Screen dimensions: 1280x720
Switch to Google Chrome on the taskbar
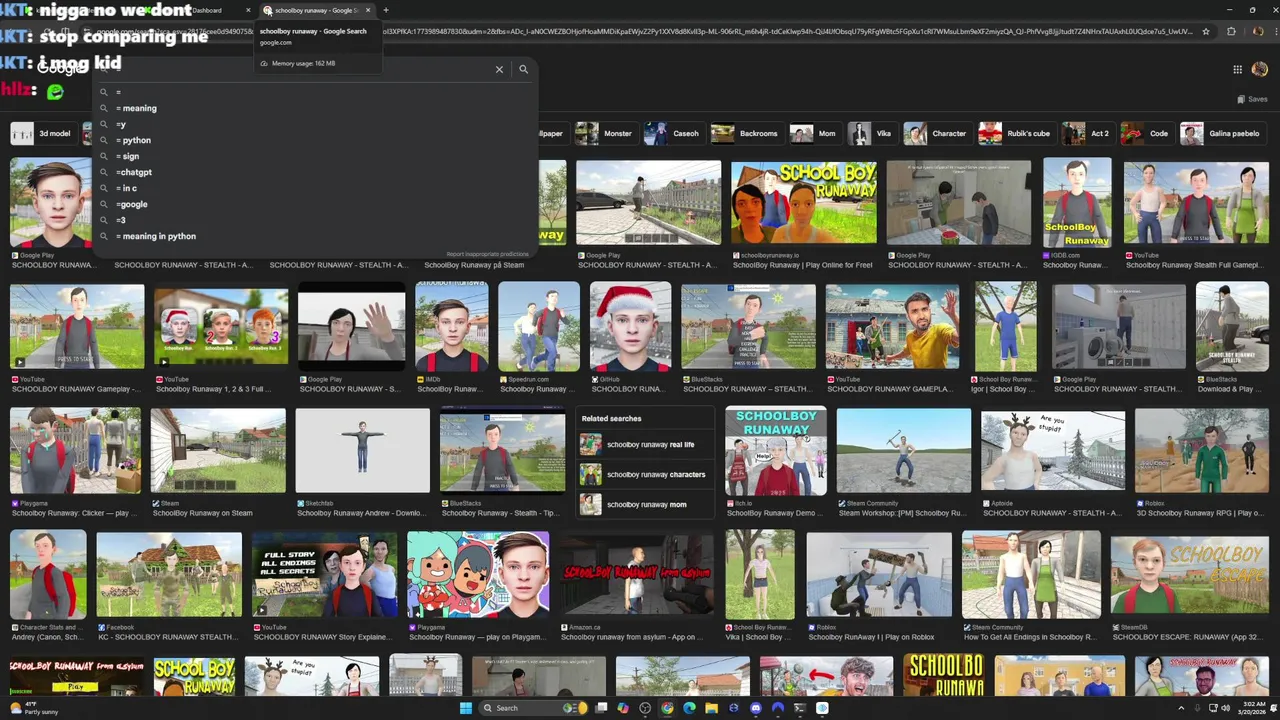tap(667, 708)
